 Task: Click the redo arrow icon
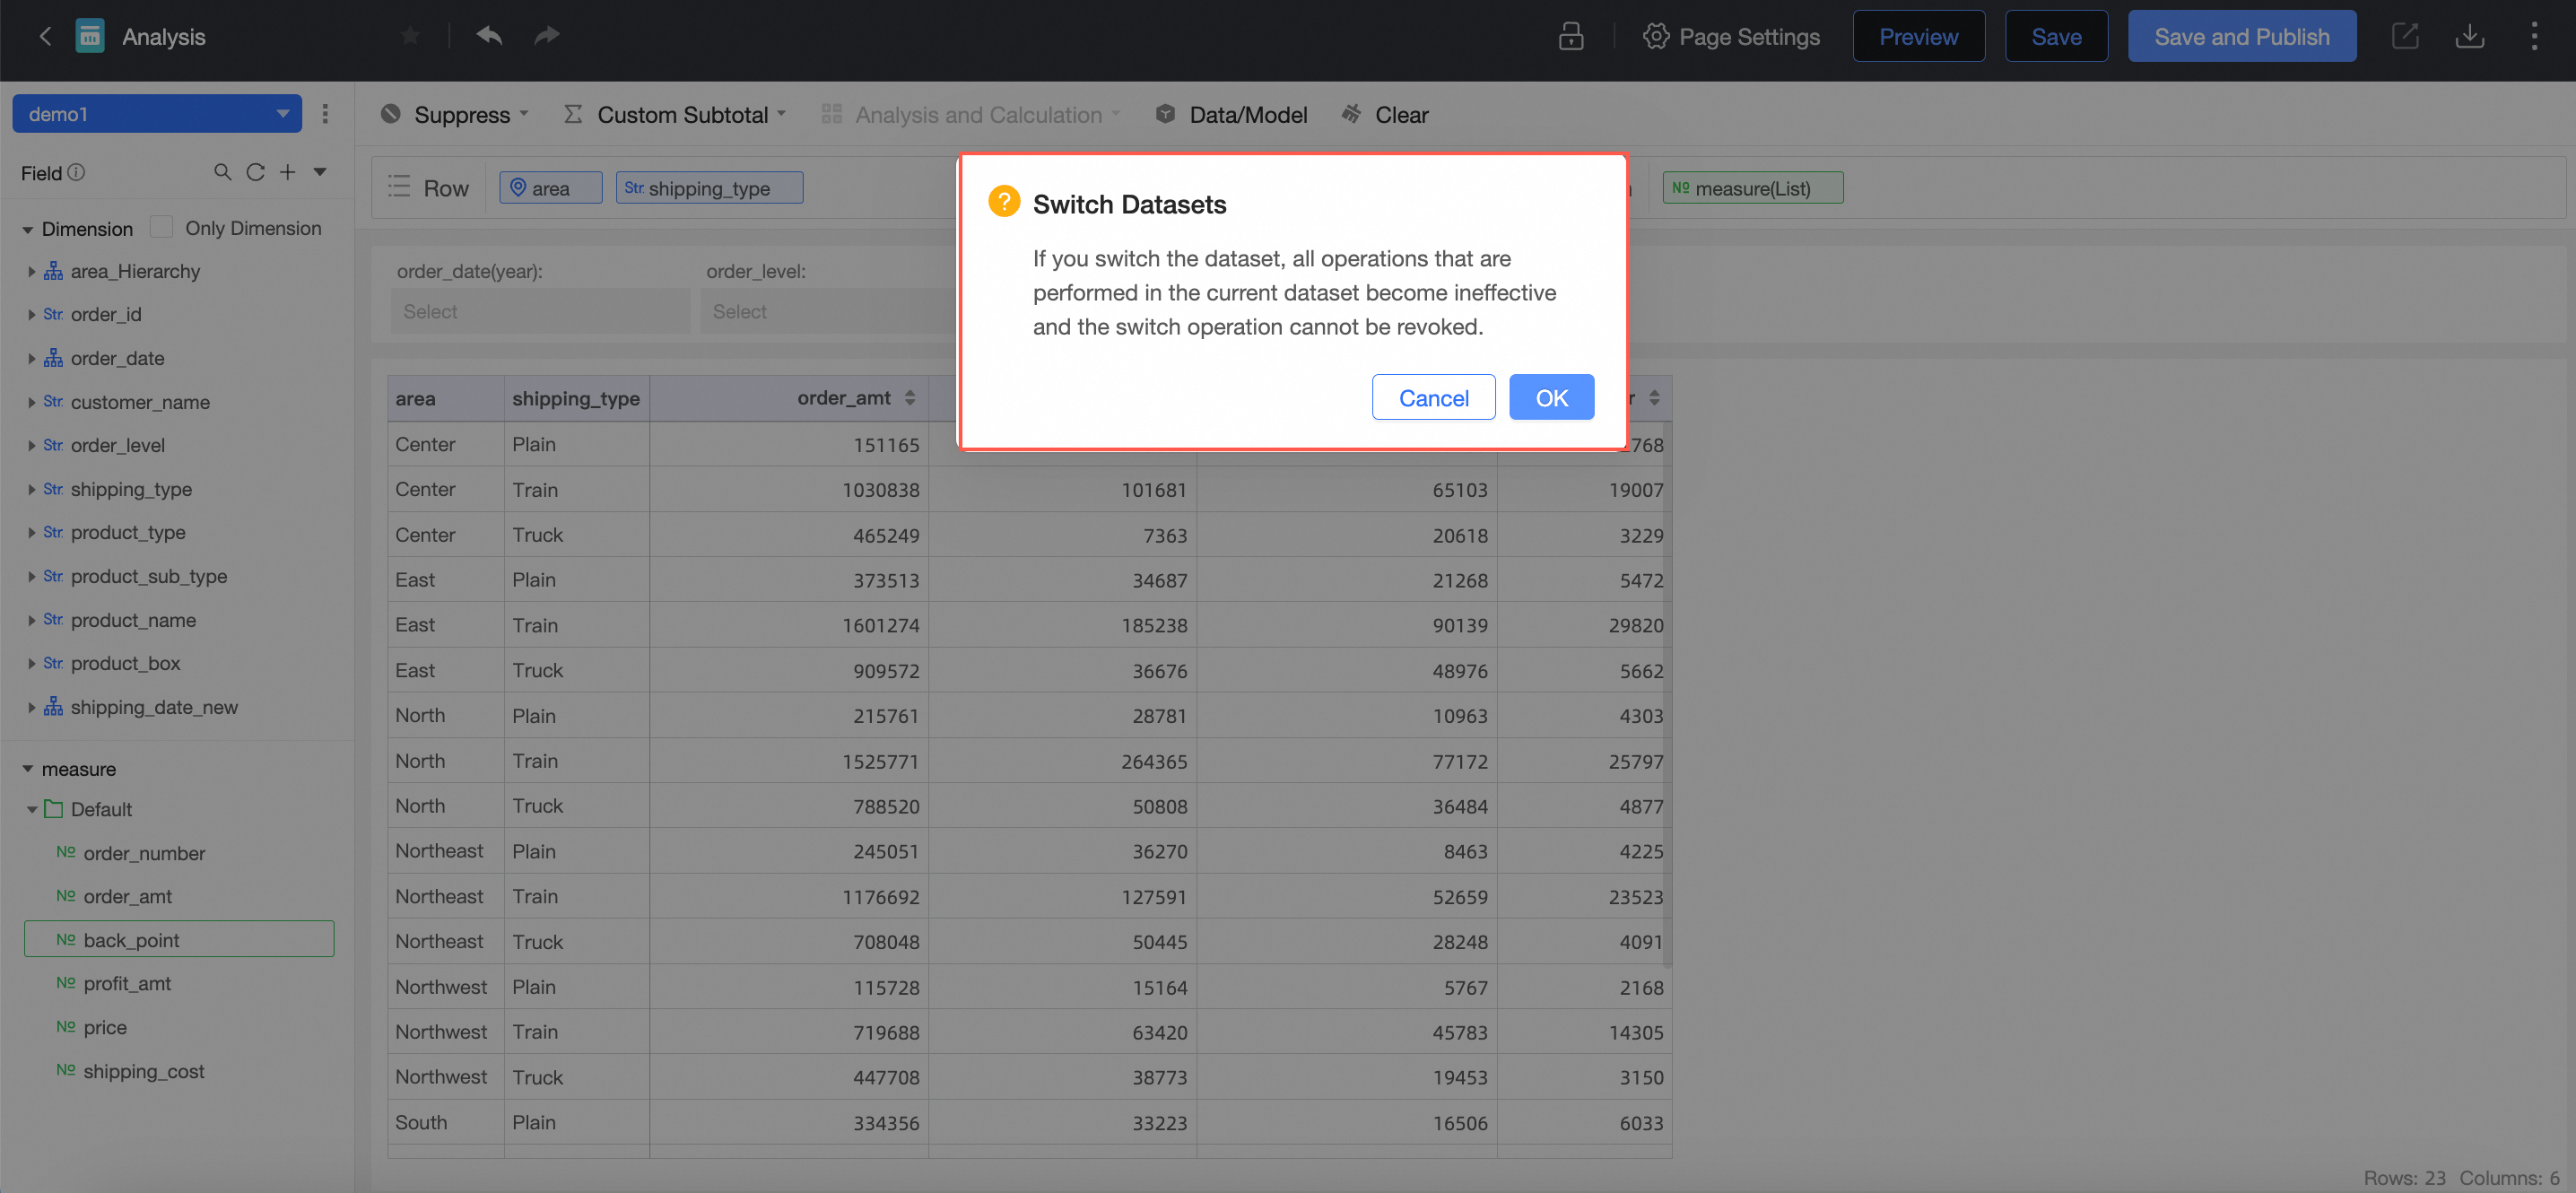pos(546,36)
